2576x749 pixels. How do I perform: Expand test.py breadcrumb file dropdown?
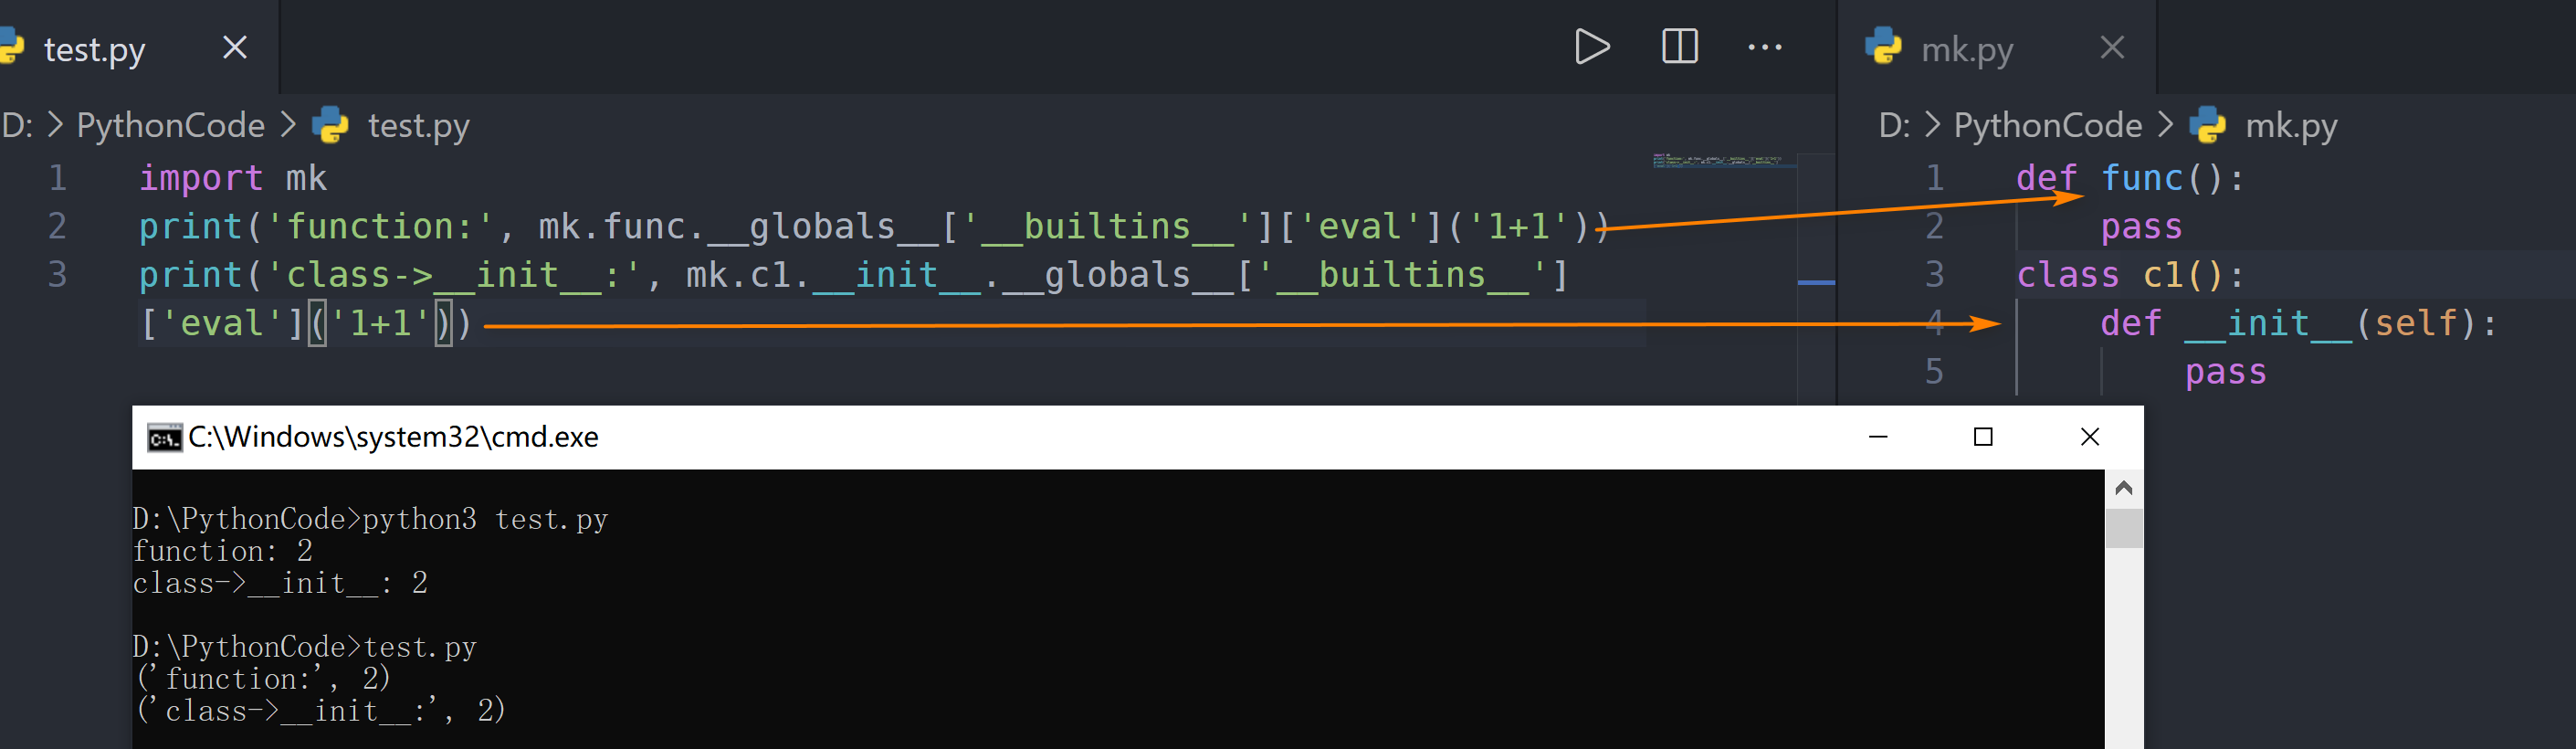418,126
